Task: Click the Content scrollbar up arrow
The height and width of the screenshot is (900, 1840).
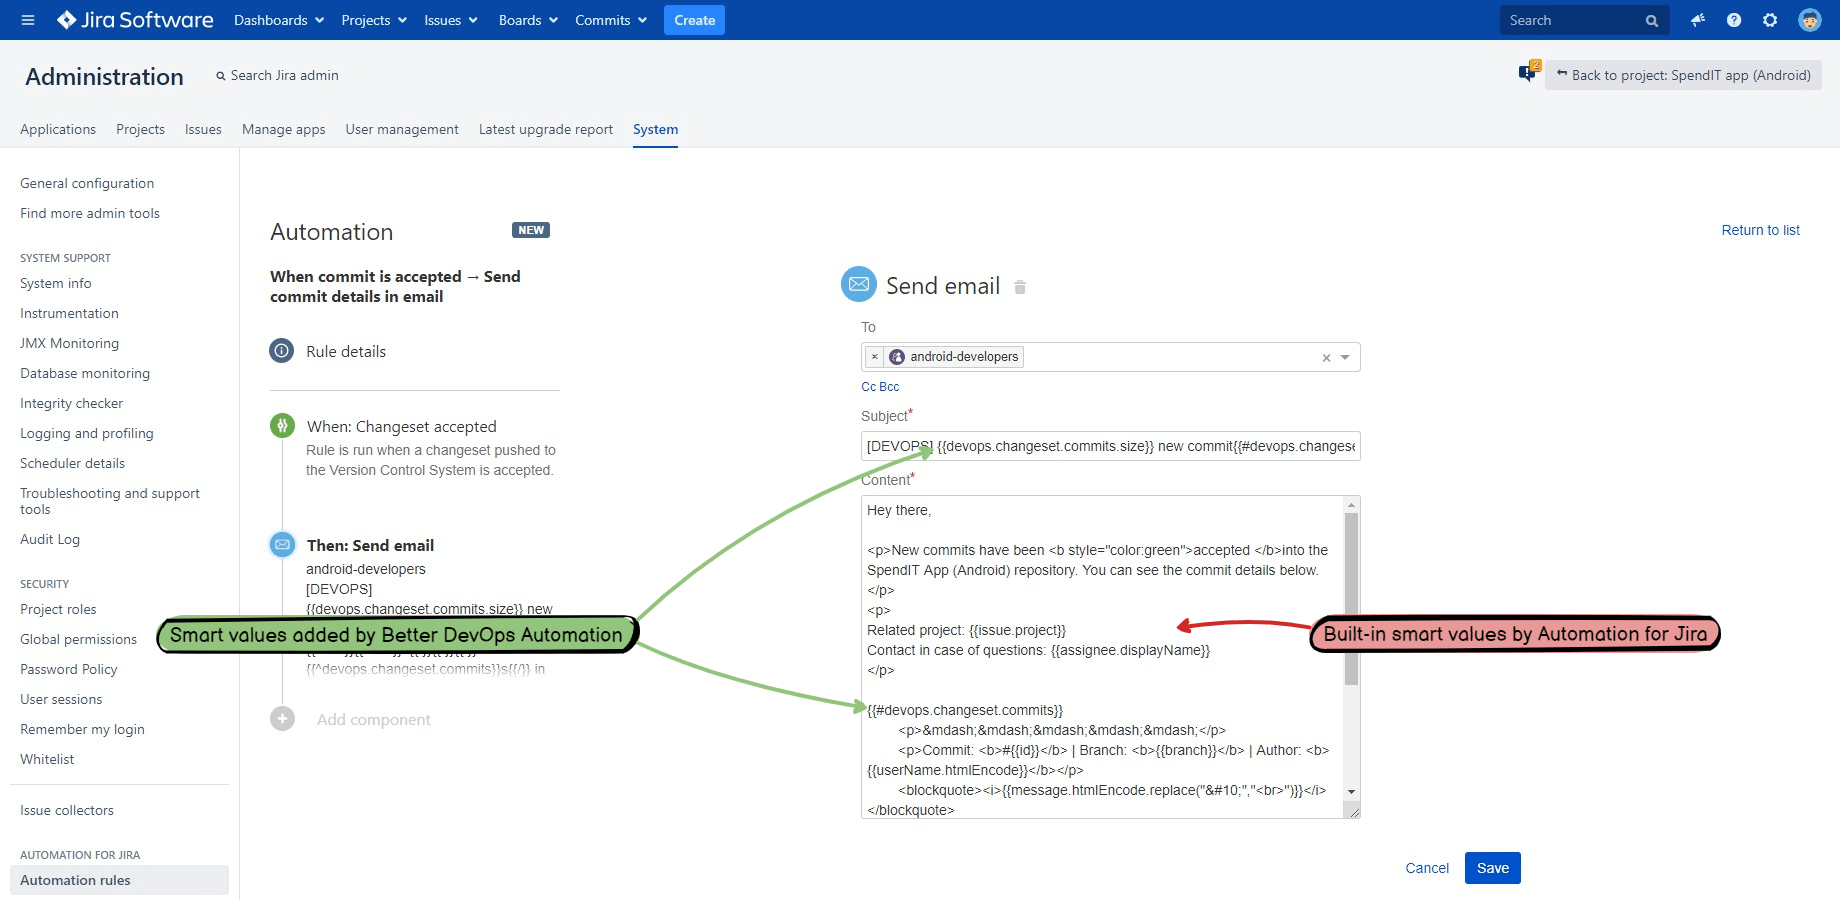Action: [x=1352, y=505]
